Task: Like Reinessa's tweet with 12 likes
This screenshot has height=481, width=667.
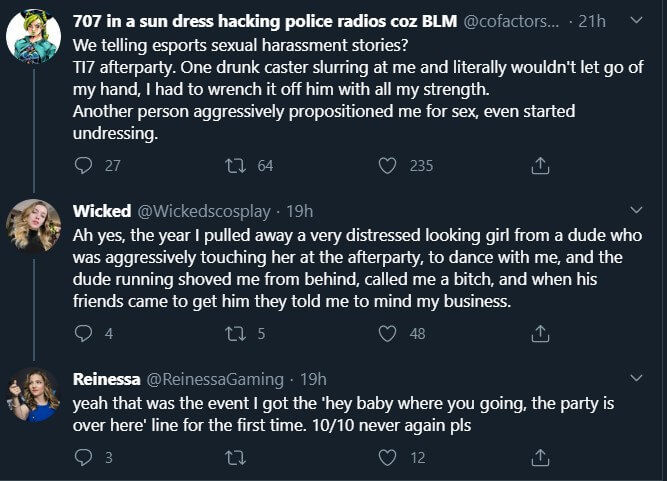Action: pos(387,458)
